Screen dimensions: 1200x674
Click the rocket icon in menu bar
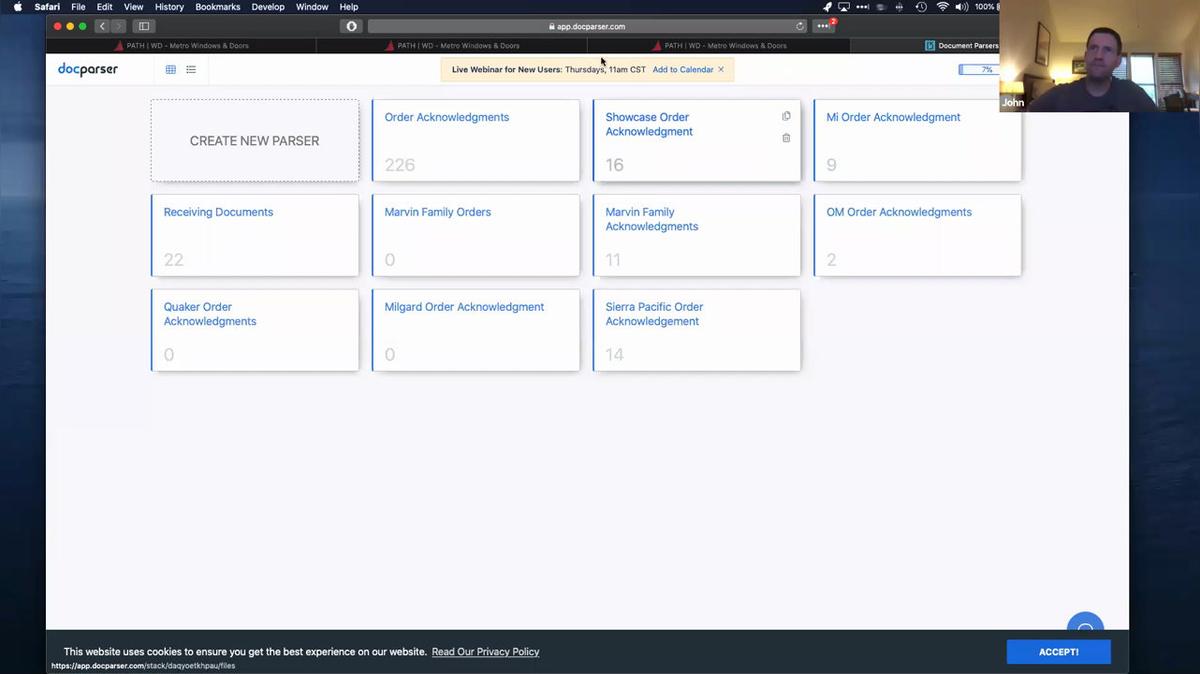click(x=827, y=7)
